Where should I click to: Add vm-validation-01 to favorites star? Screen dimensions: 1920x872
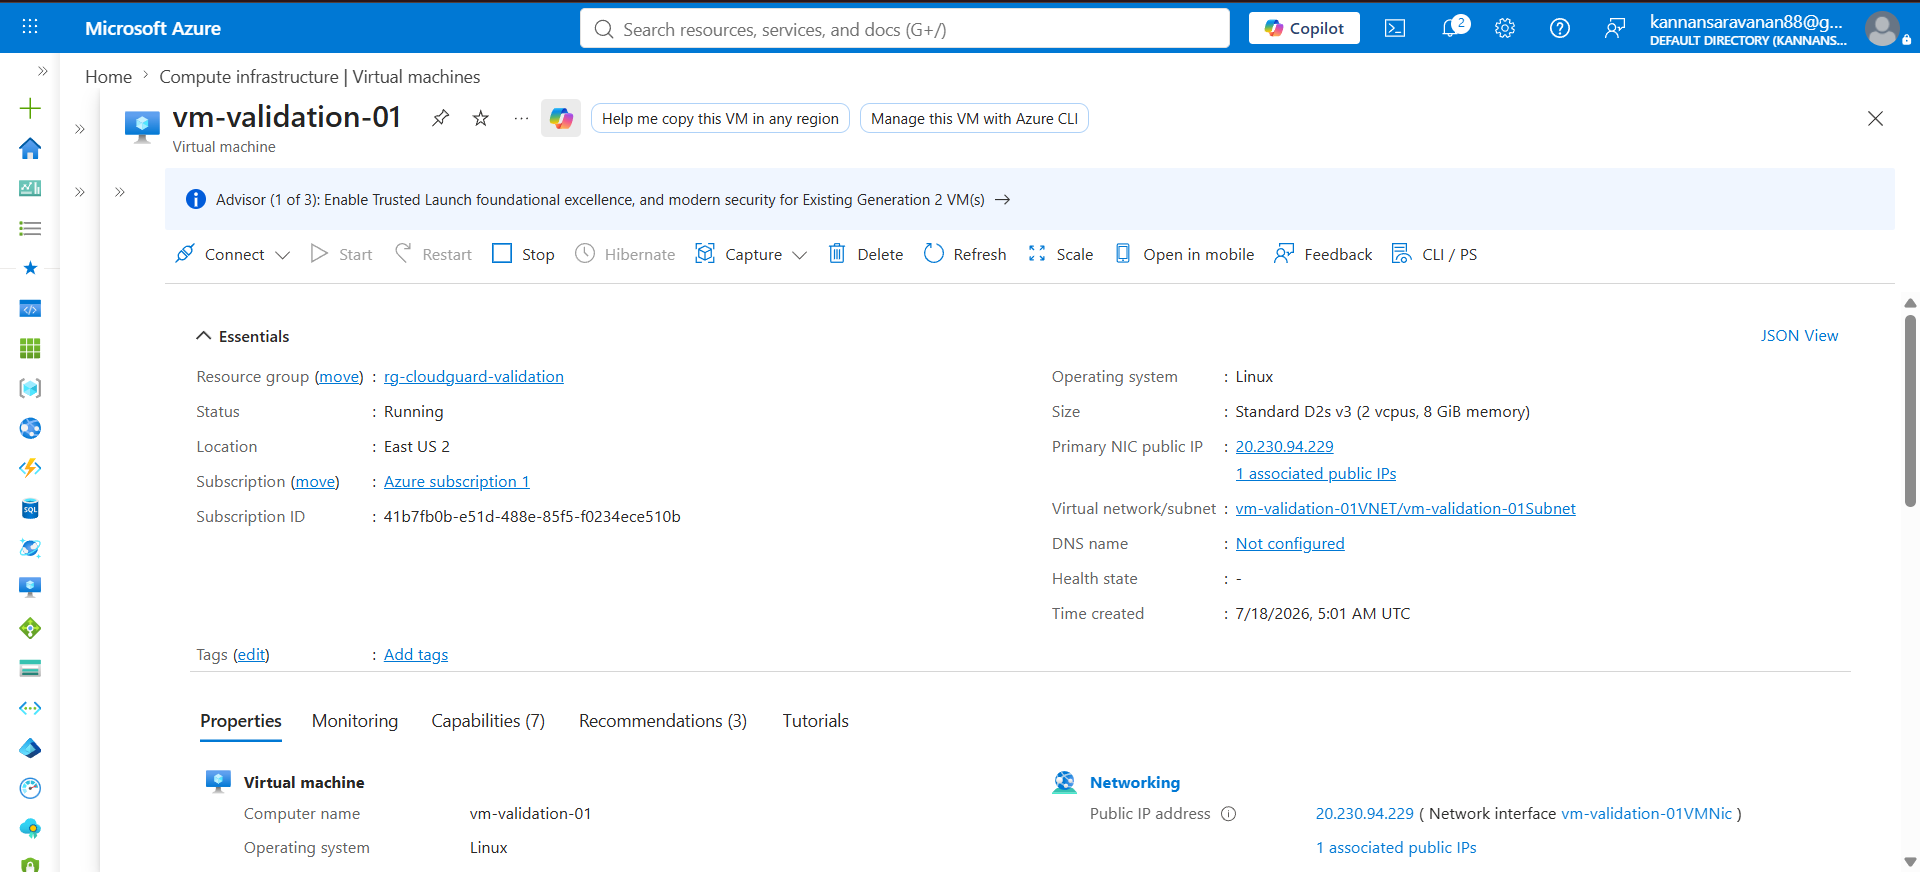481,118
